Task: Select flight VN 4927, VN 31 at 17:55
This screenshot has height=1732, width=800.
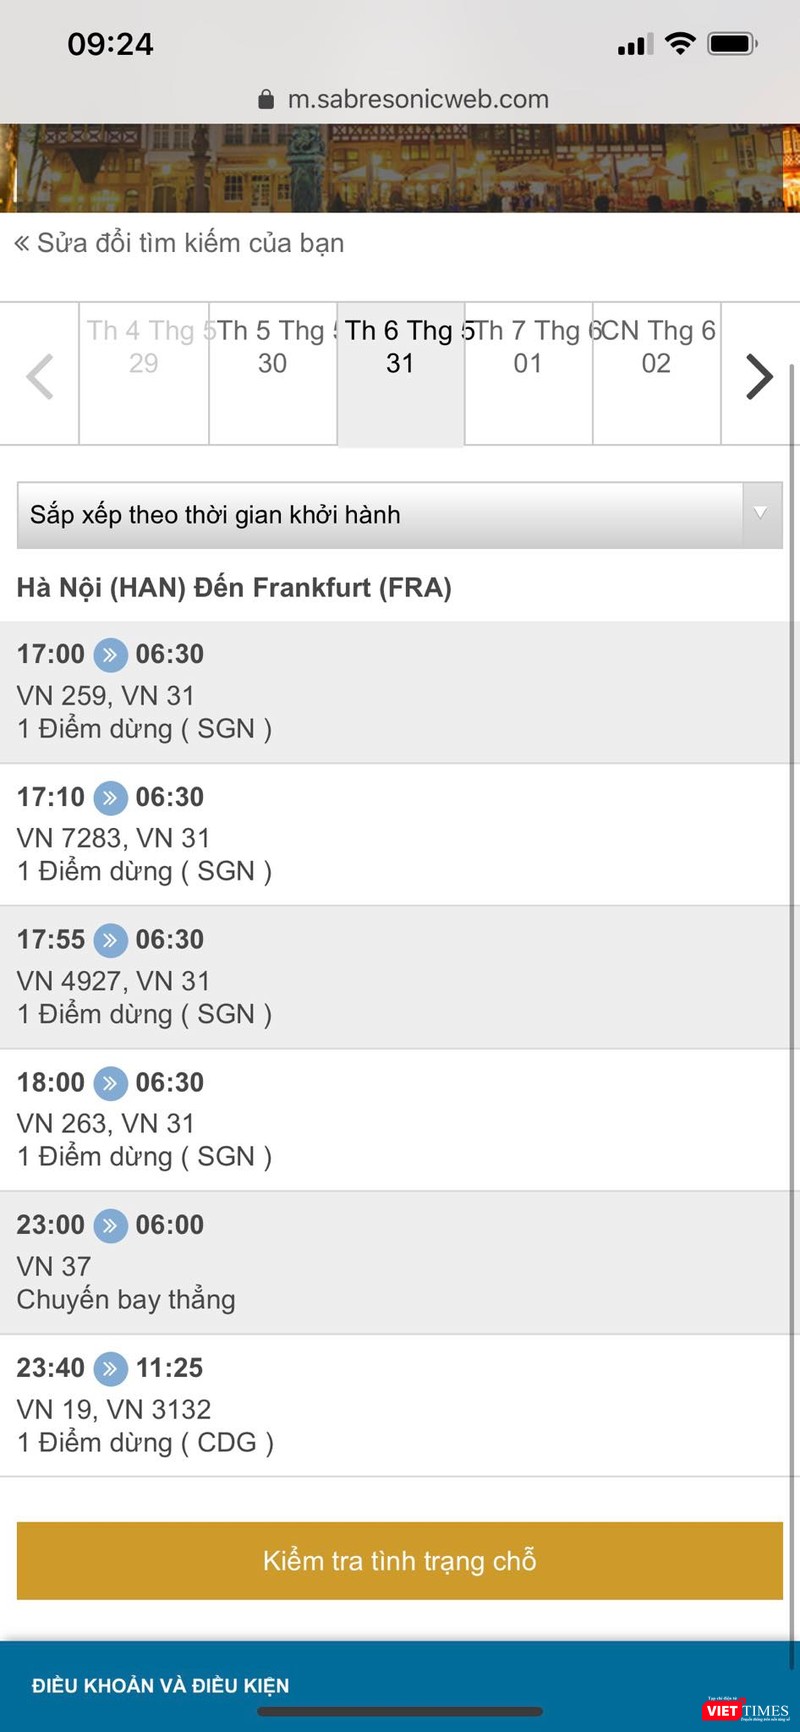Action: [399, 977]
